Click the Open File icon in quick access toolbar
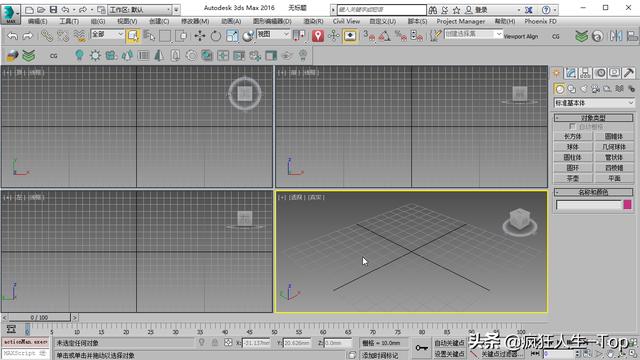The width and height of the screenshot is (640, 360). [x=41, y=9]
